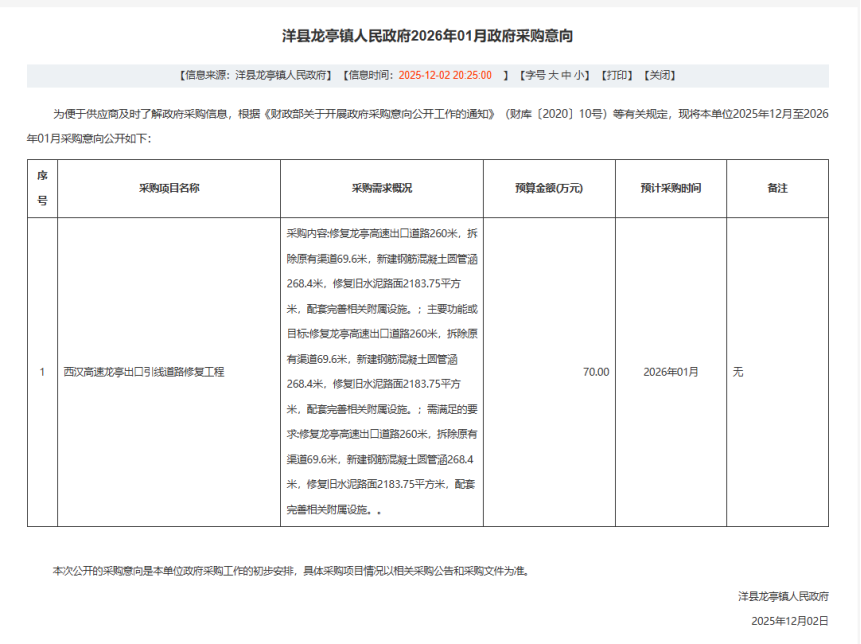Click the 打印 print link
This screenshot has width=861, height=644.
[617, 75]
